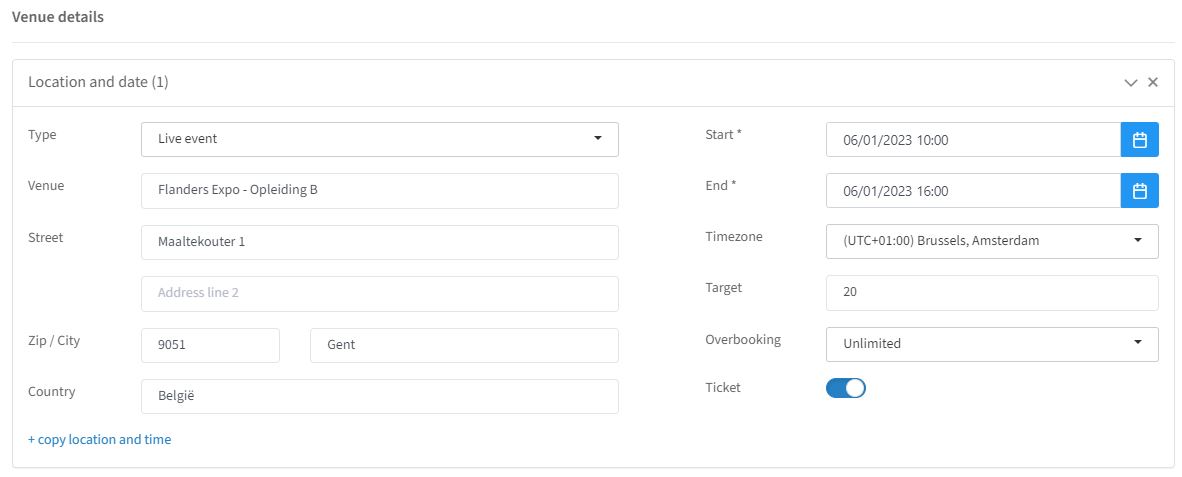1182x477 pixels.
Task: Collapse the Location and date panel
Action: (1131, 83)
